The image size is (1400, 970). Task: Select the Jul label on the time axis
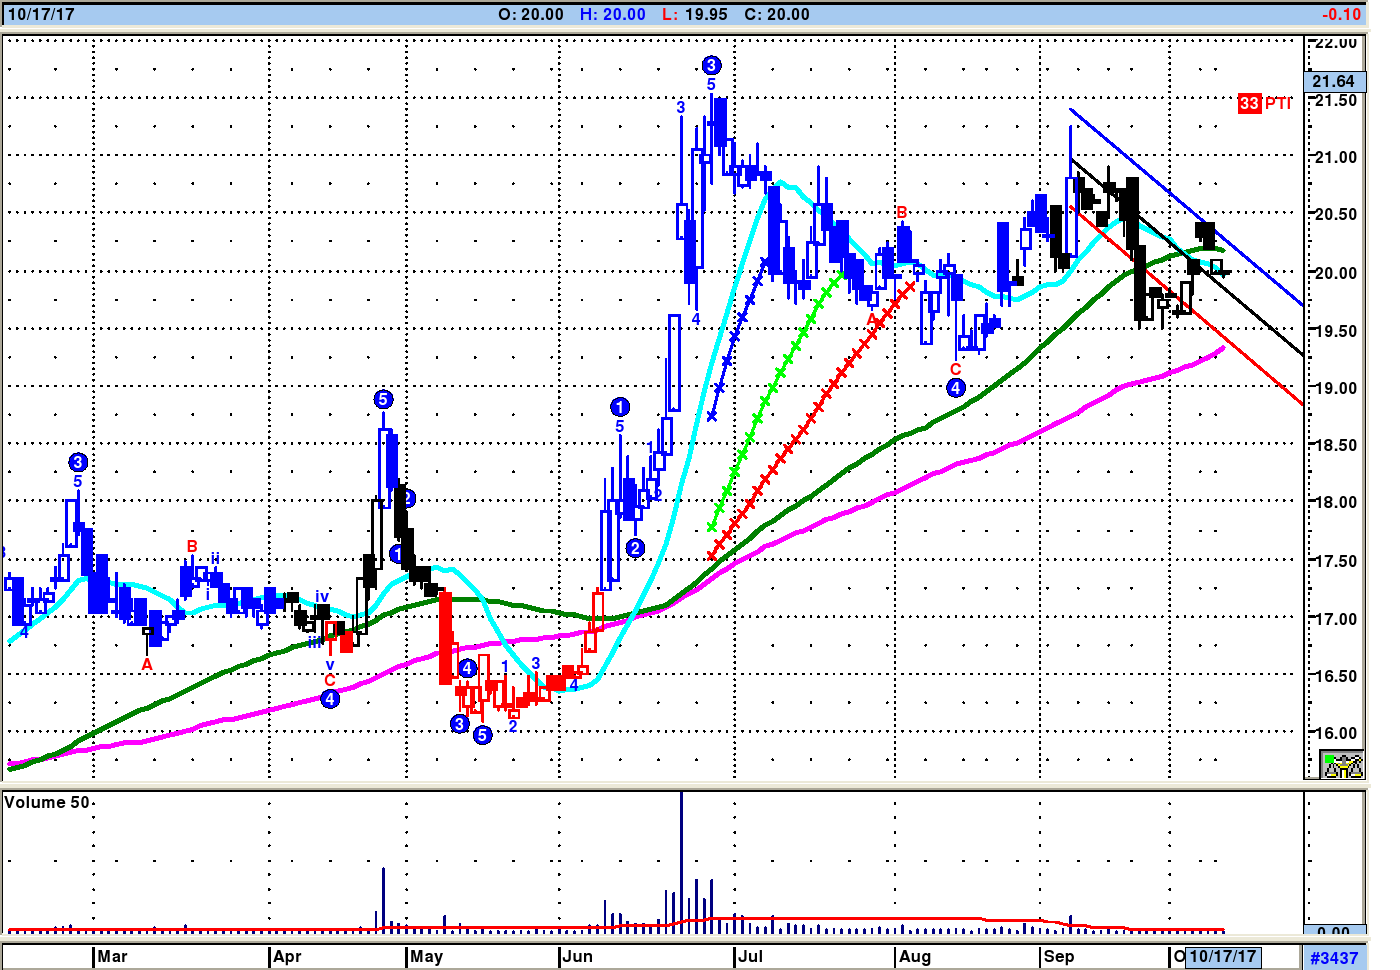tap(750, 957)
